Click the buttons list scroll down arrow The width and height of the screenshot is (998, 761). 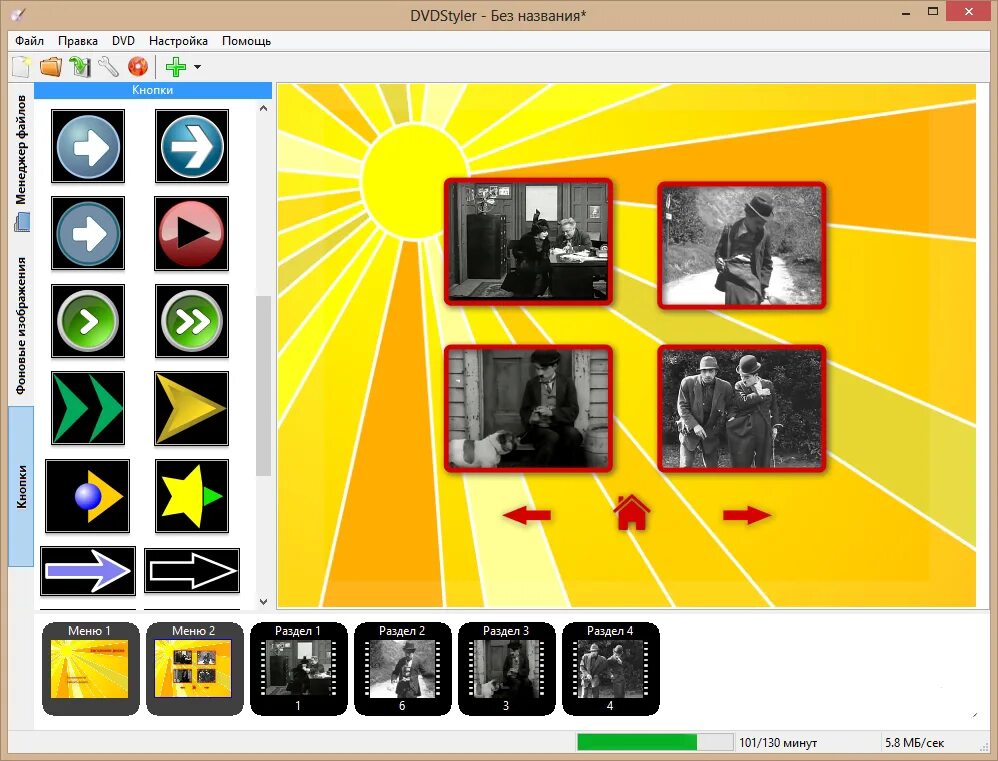(x=264, y=601)
